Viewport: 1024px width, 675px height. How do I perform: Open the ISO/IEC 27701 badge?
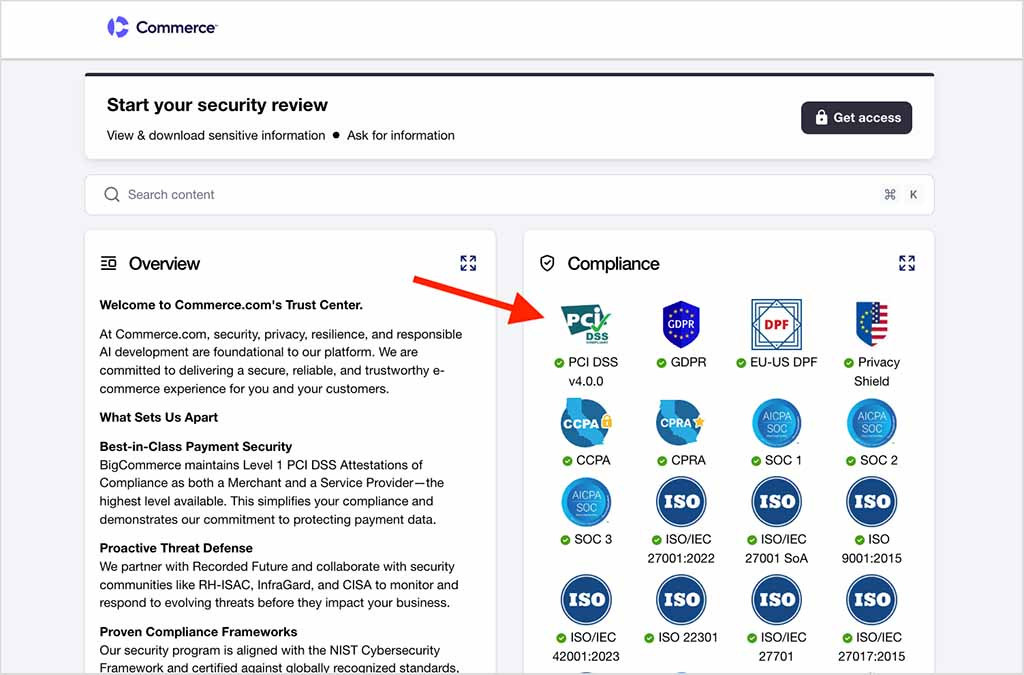(776, 599)
